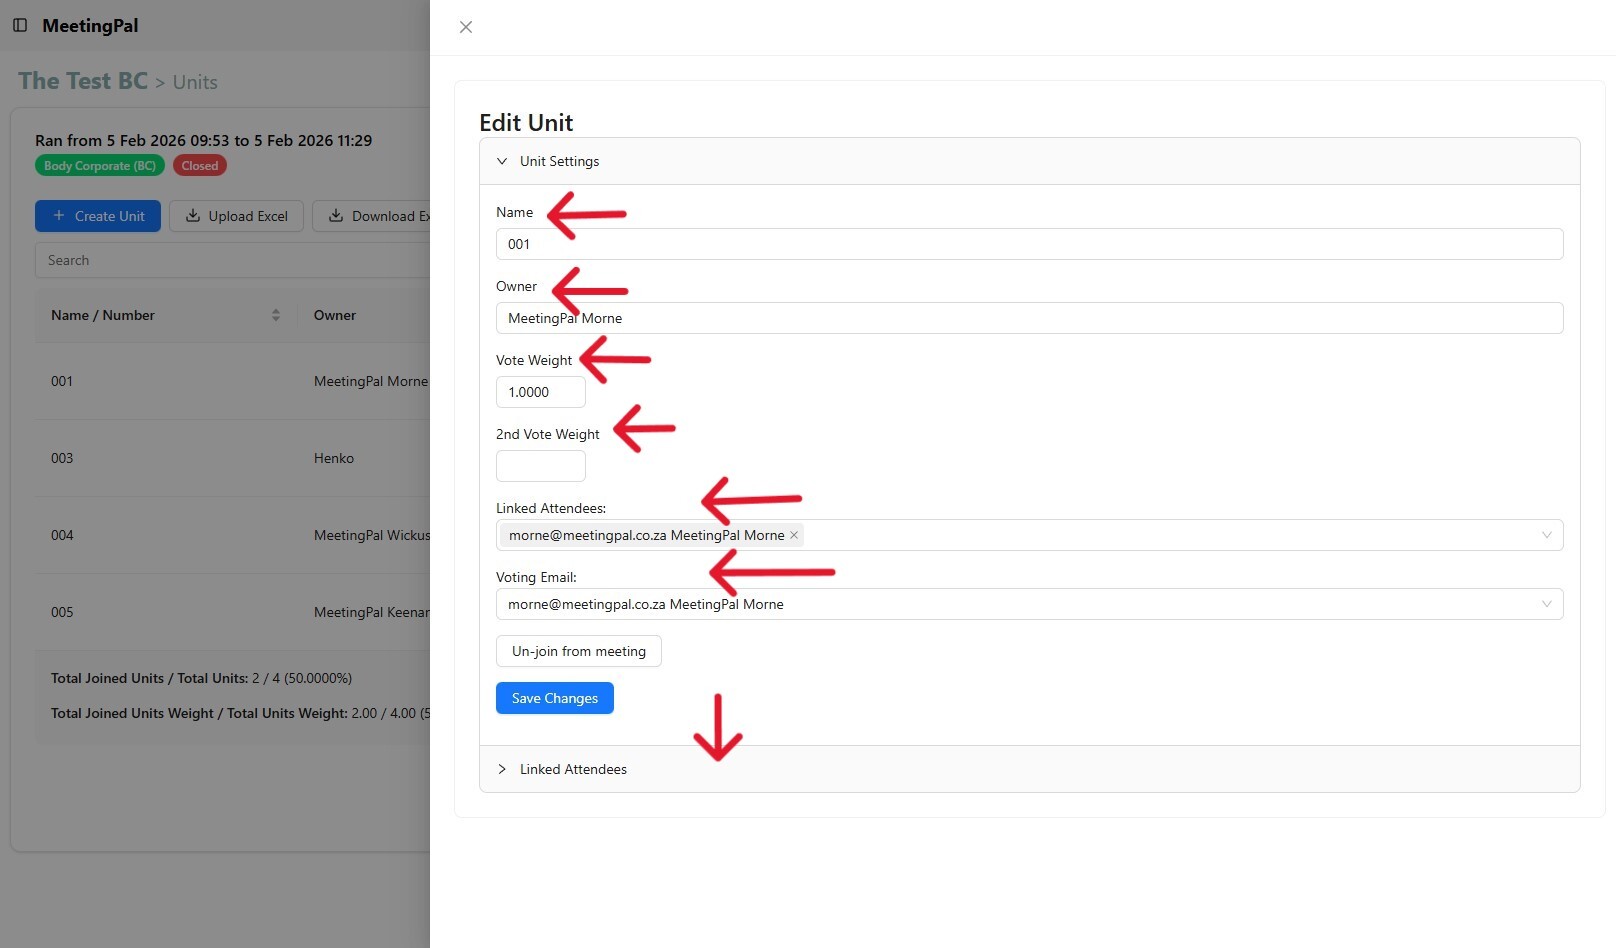Screen dimensions: 1616x948
Task: Click the Download Excel icon
Action: tap(336, 216)
